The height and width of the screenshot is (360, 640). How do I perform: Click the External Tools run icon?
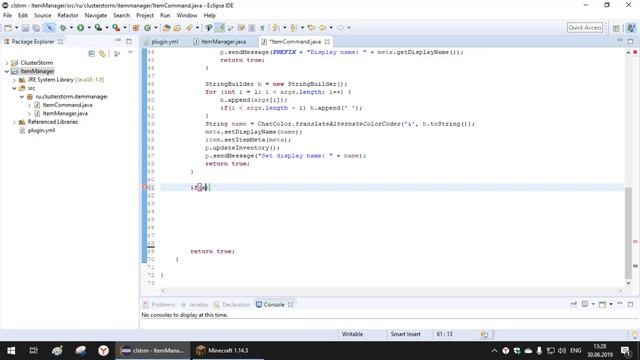click(116, 28)
